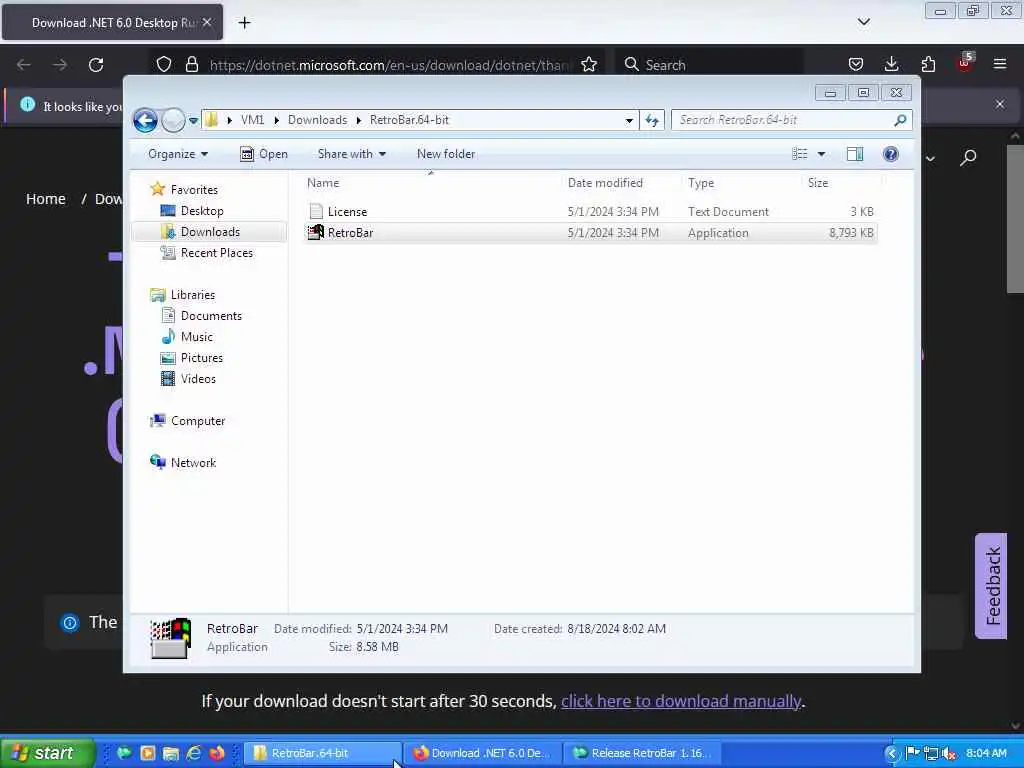Screen dimensions: 1024x768
Task: Open the recent locations dropdown beside Explorer's forward arrow
Action: point(193,121)
